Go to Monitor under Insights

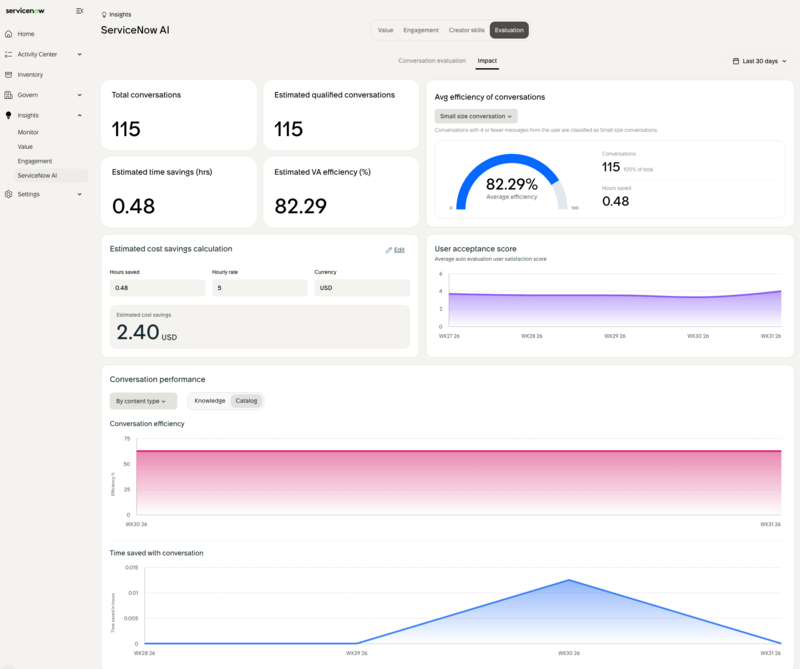[28, 132]
